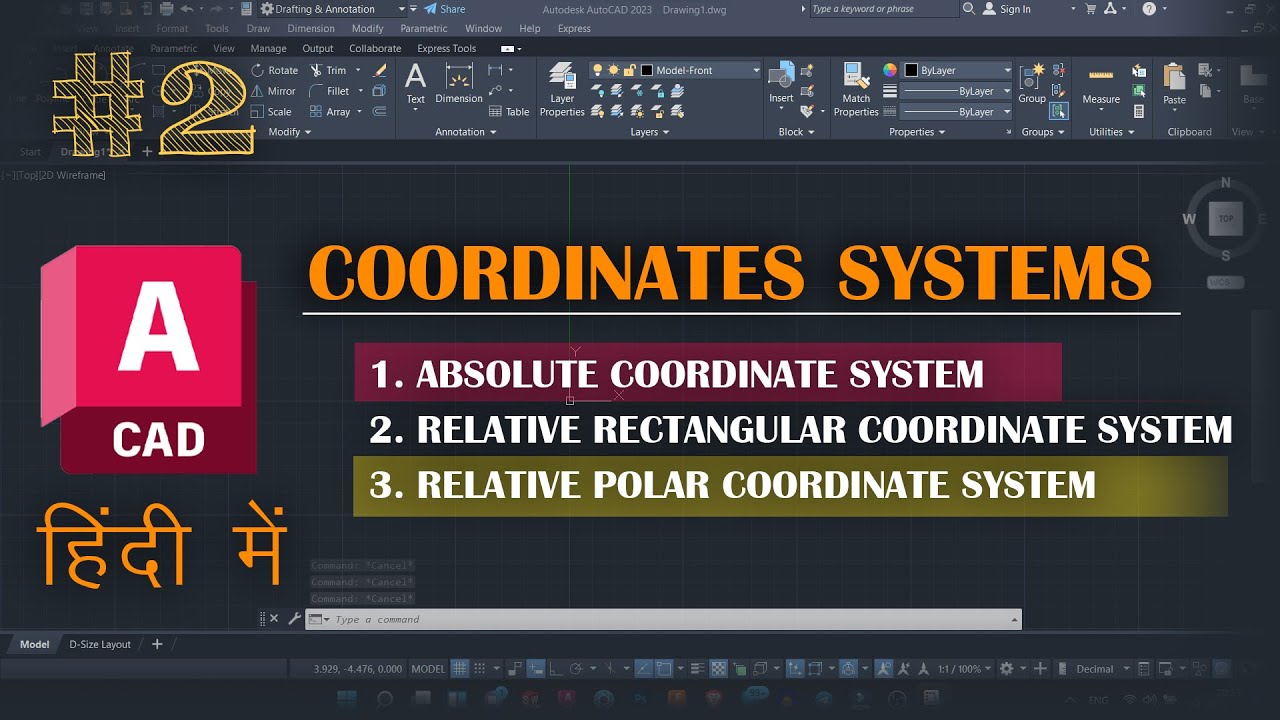Viewport: 1280px width, 720px height.
Task: Click the Insert block tool
Action: 781,83
